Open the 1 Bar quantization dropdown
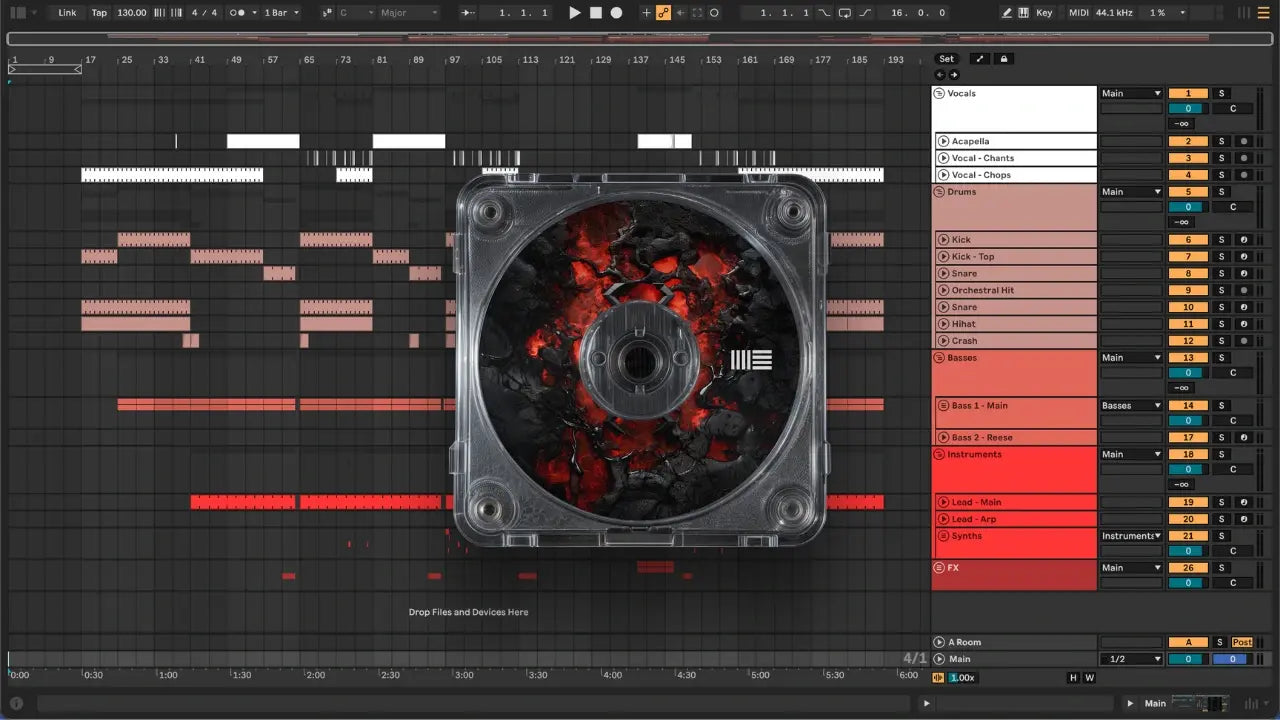1280x720 pixels. (x=282, y=13)
